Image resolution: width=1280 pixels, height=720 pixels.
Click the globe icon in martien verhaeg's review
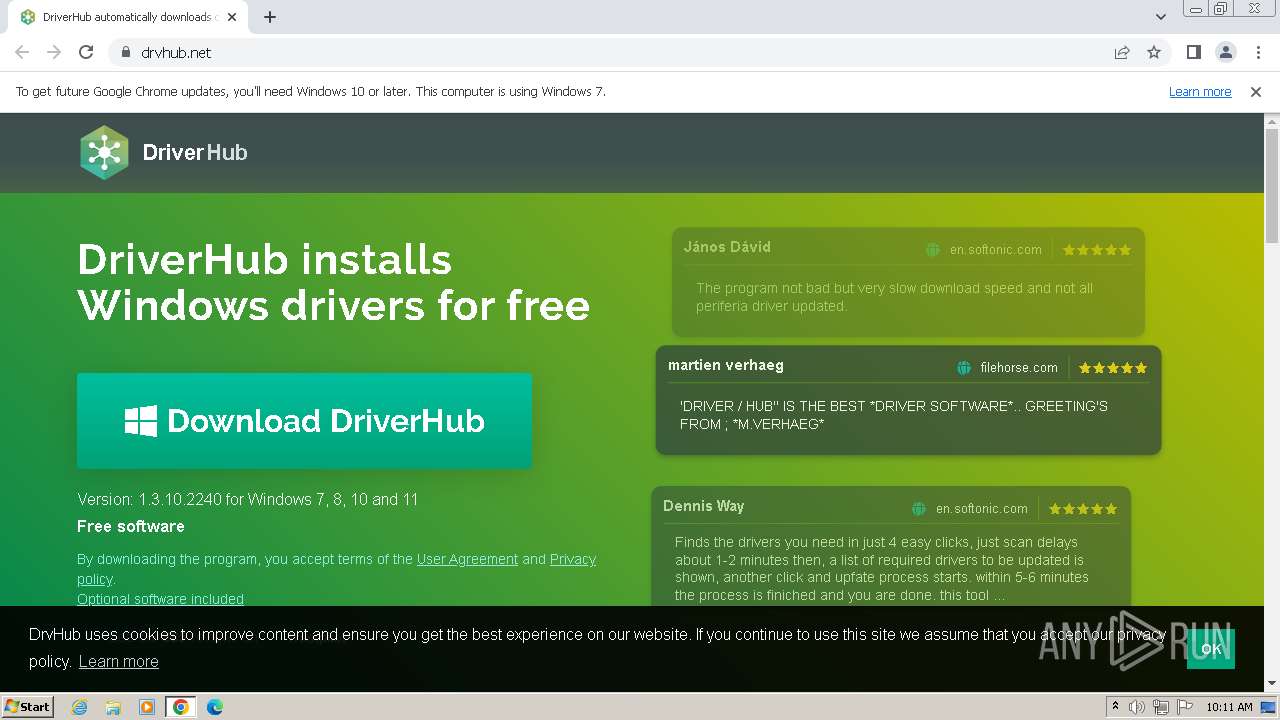click(x=964, y=368)
